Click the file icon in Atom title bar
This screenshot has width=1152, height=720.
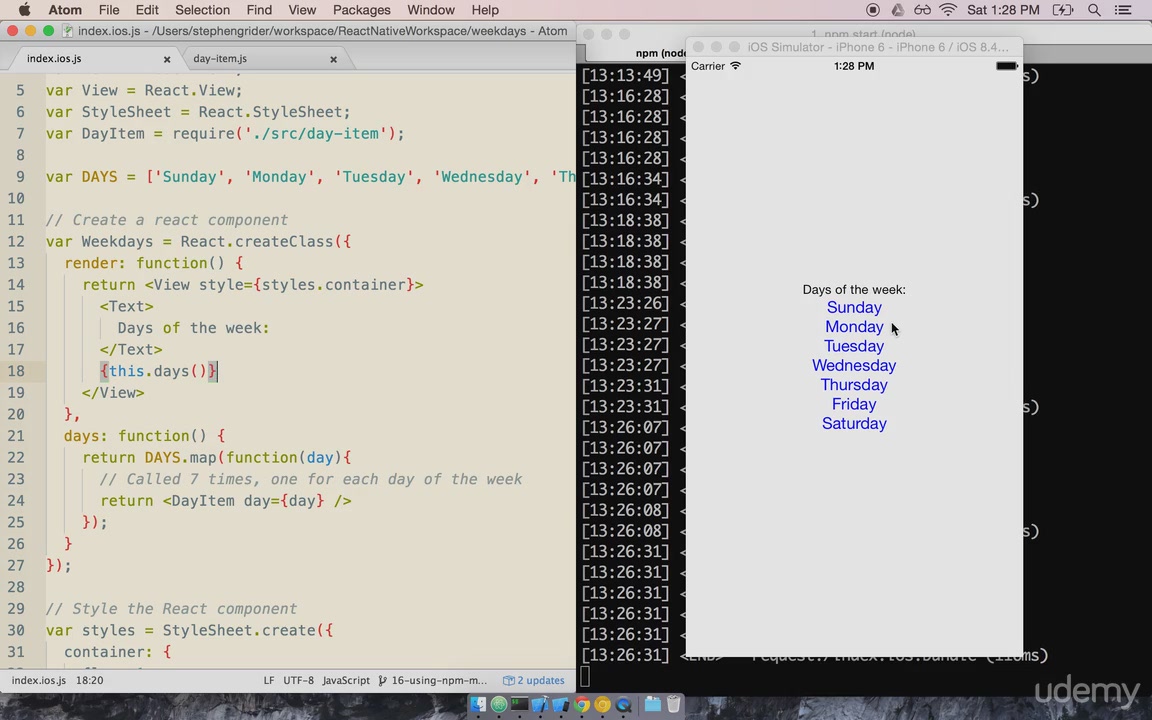(x=68, y=31)
